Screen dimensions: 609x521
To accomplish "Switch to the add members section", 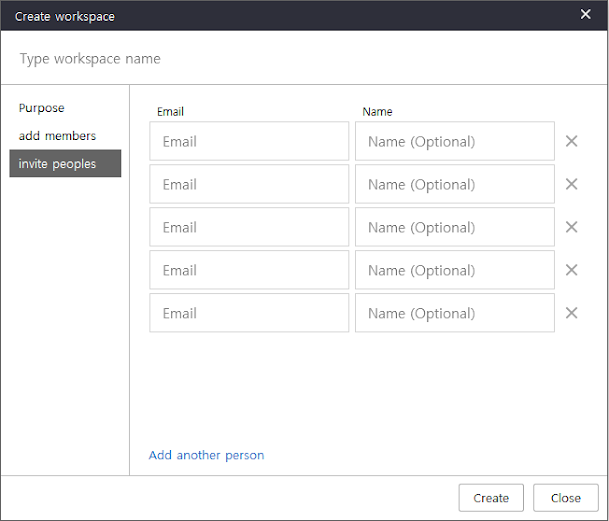I will [58, 136].
